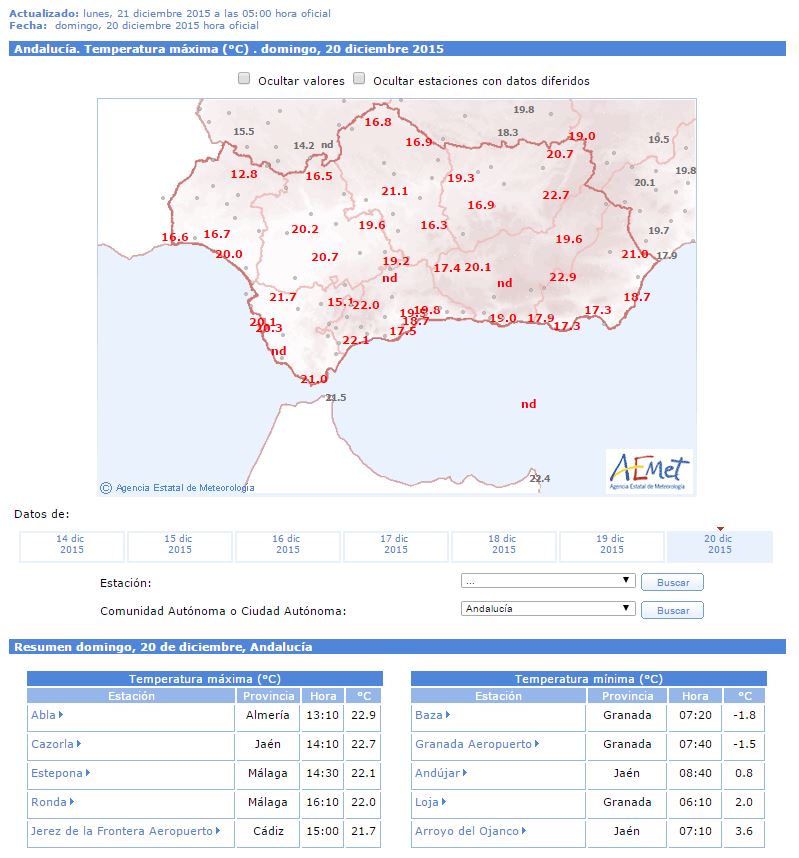Enable the Ocultar valores checkbox

click(244, 80)
